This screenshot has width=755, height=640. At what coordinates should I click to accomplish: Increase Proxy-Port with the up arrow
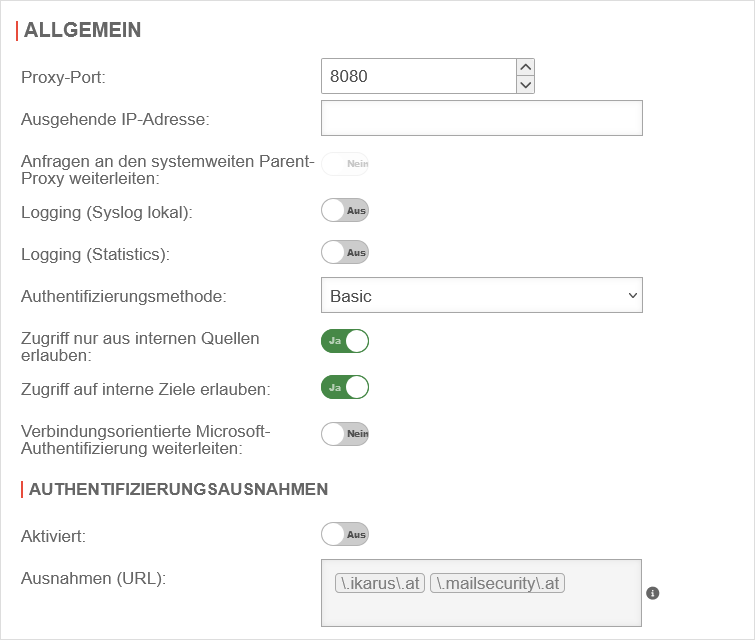526,67
